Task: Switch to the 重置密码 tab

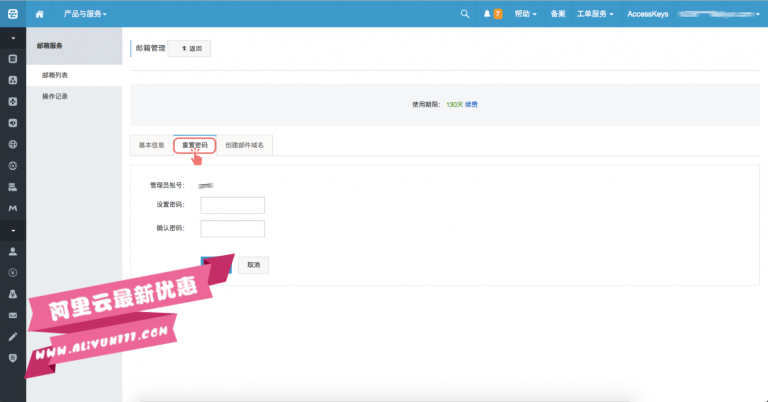Action: 195,145
